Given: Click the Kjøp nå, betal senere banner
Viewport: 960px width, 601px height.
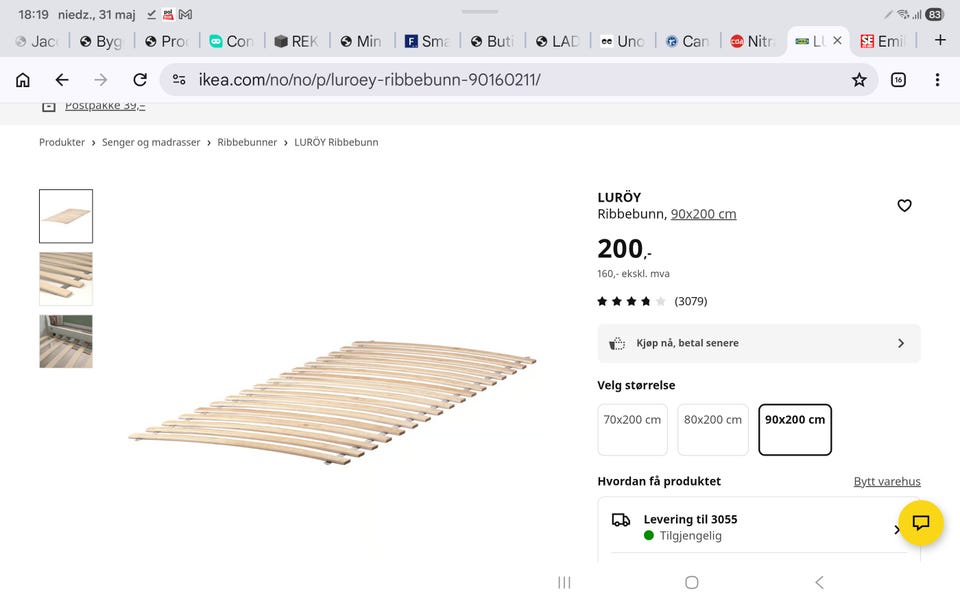Looking at the screenshot, I should pyautogui.click(x=759, y=343).
